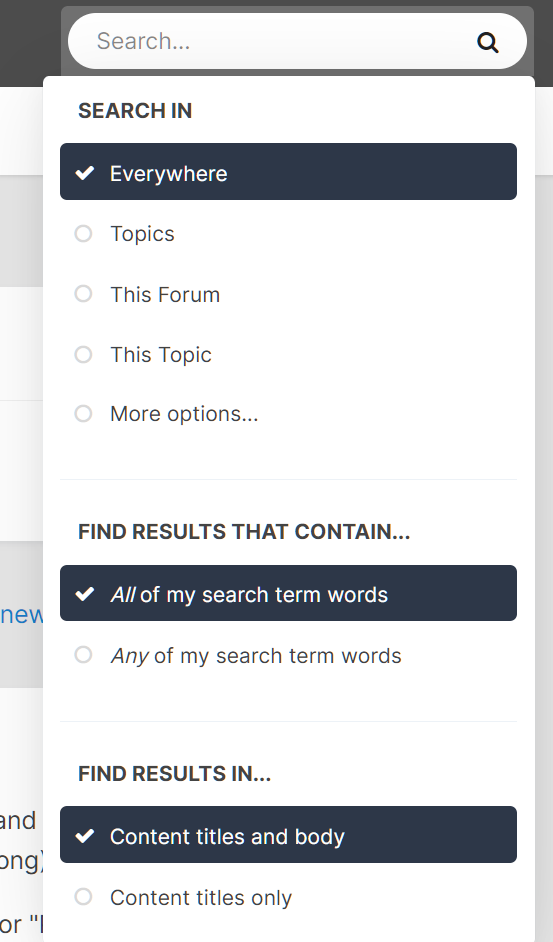The width and height of the screenshot is (553, 942).
Task: Click checkmark icon beside All of my words
Action: pos(84,594)
